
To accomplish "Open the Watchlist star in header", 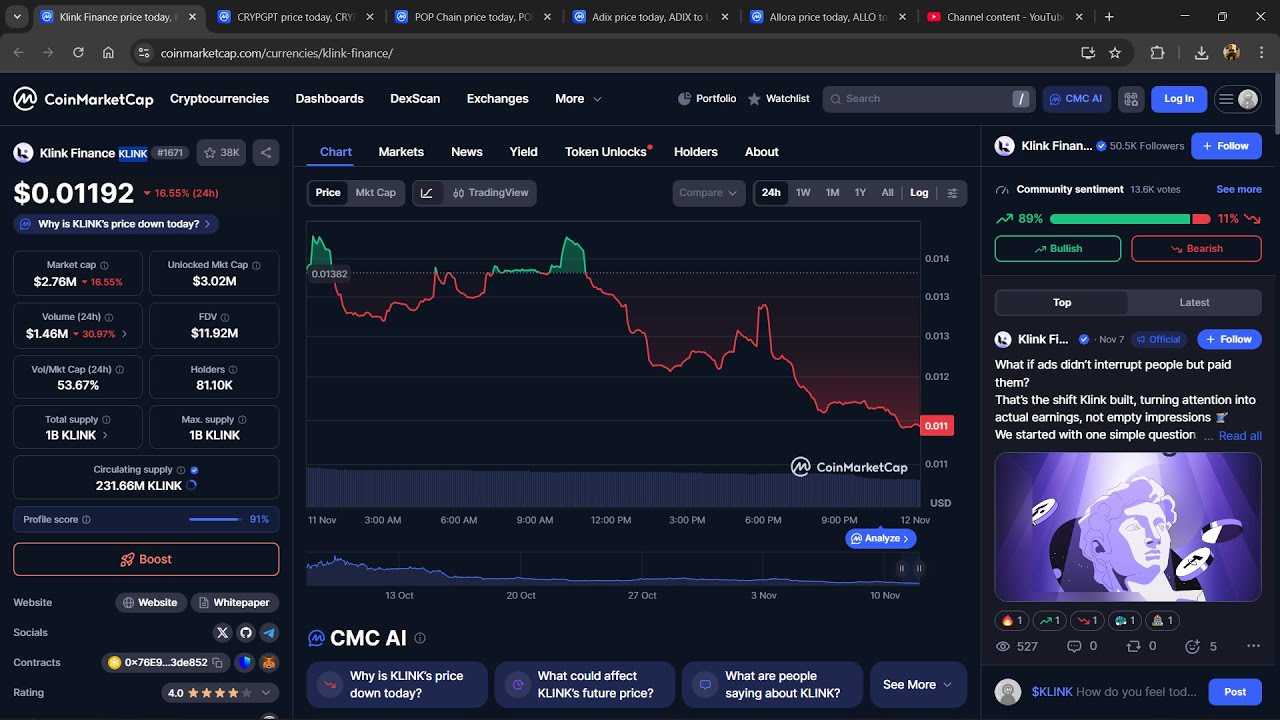I will (755, 99).
